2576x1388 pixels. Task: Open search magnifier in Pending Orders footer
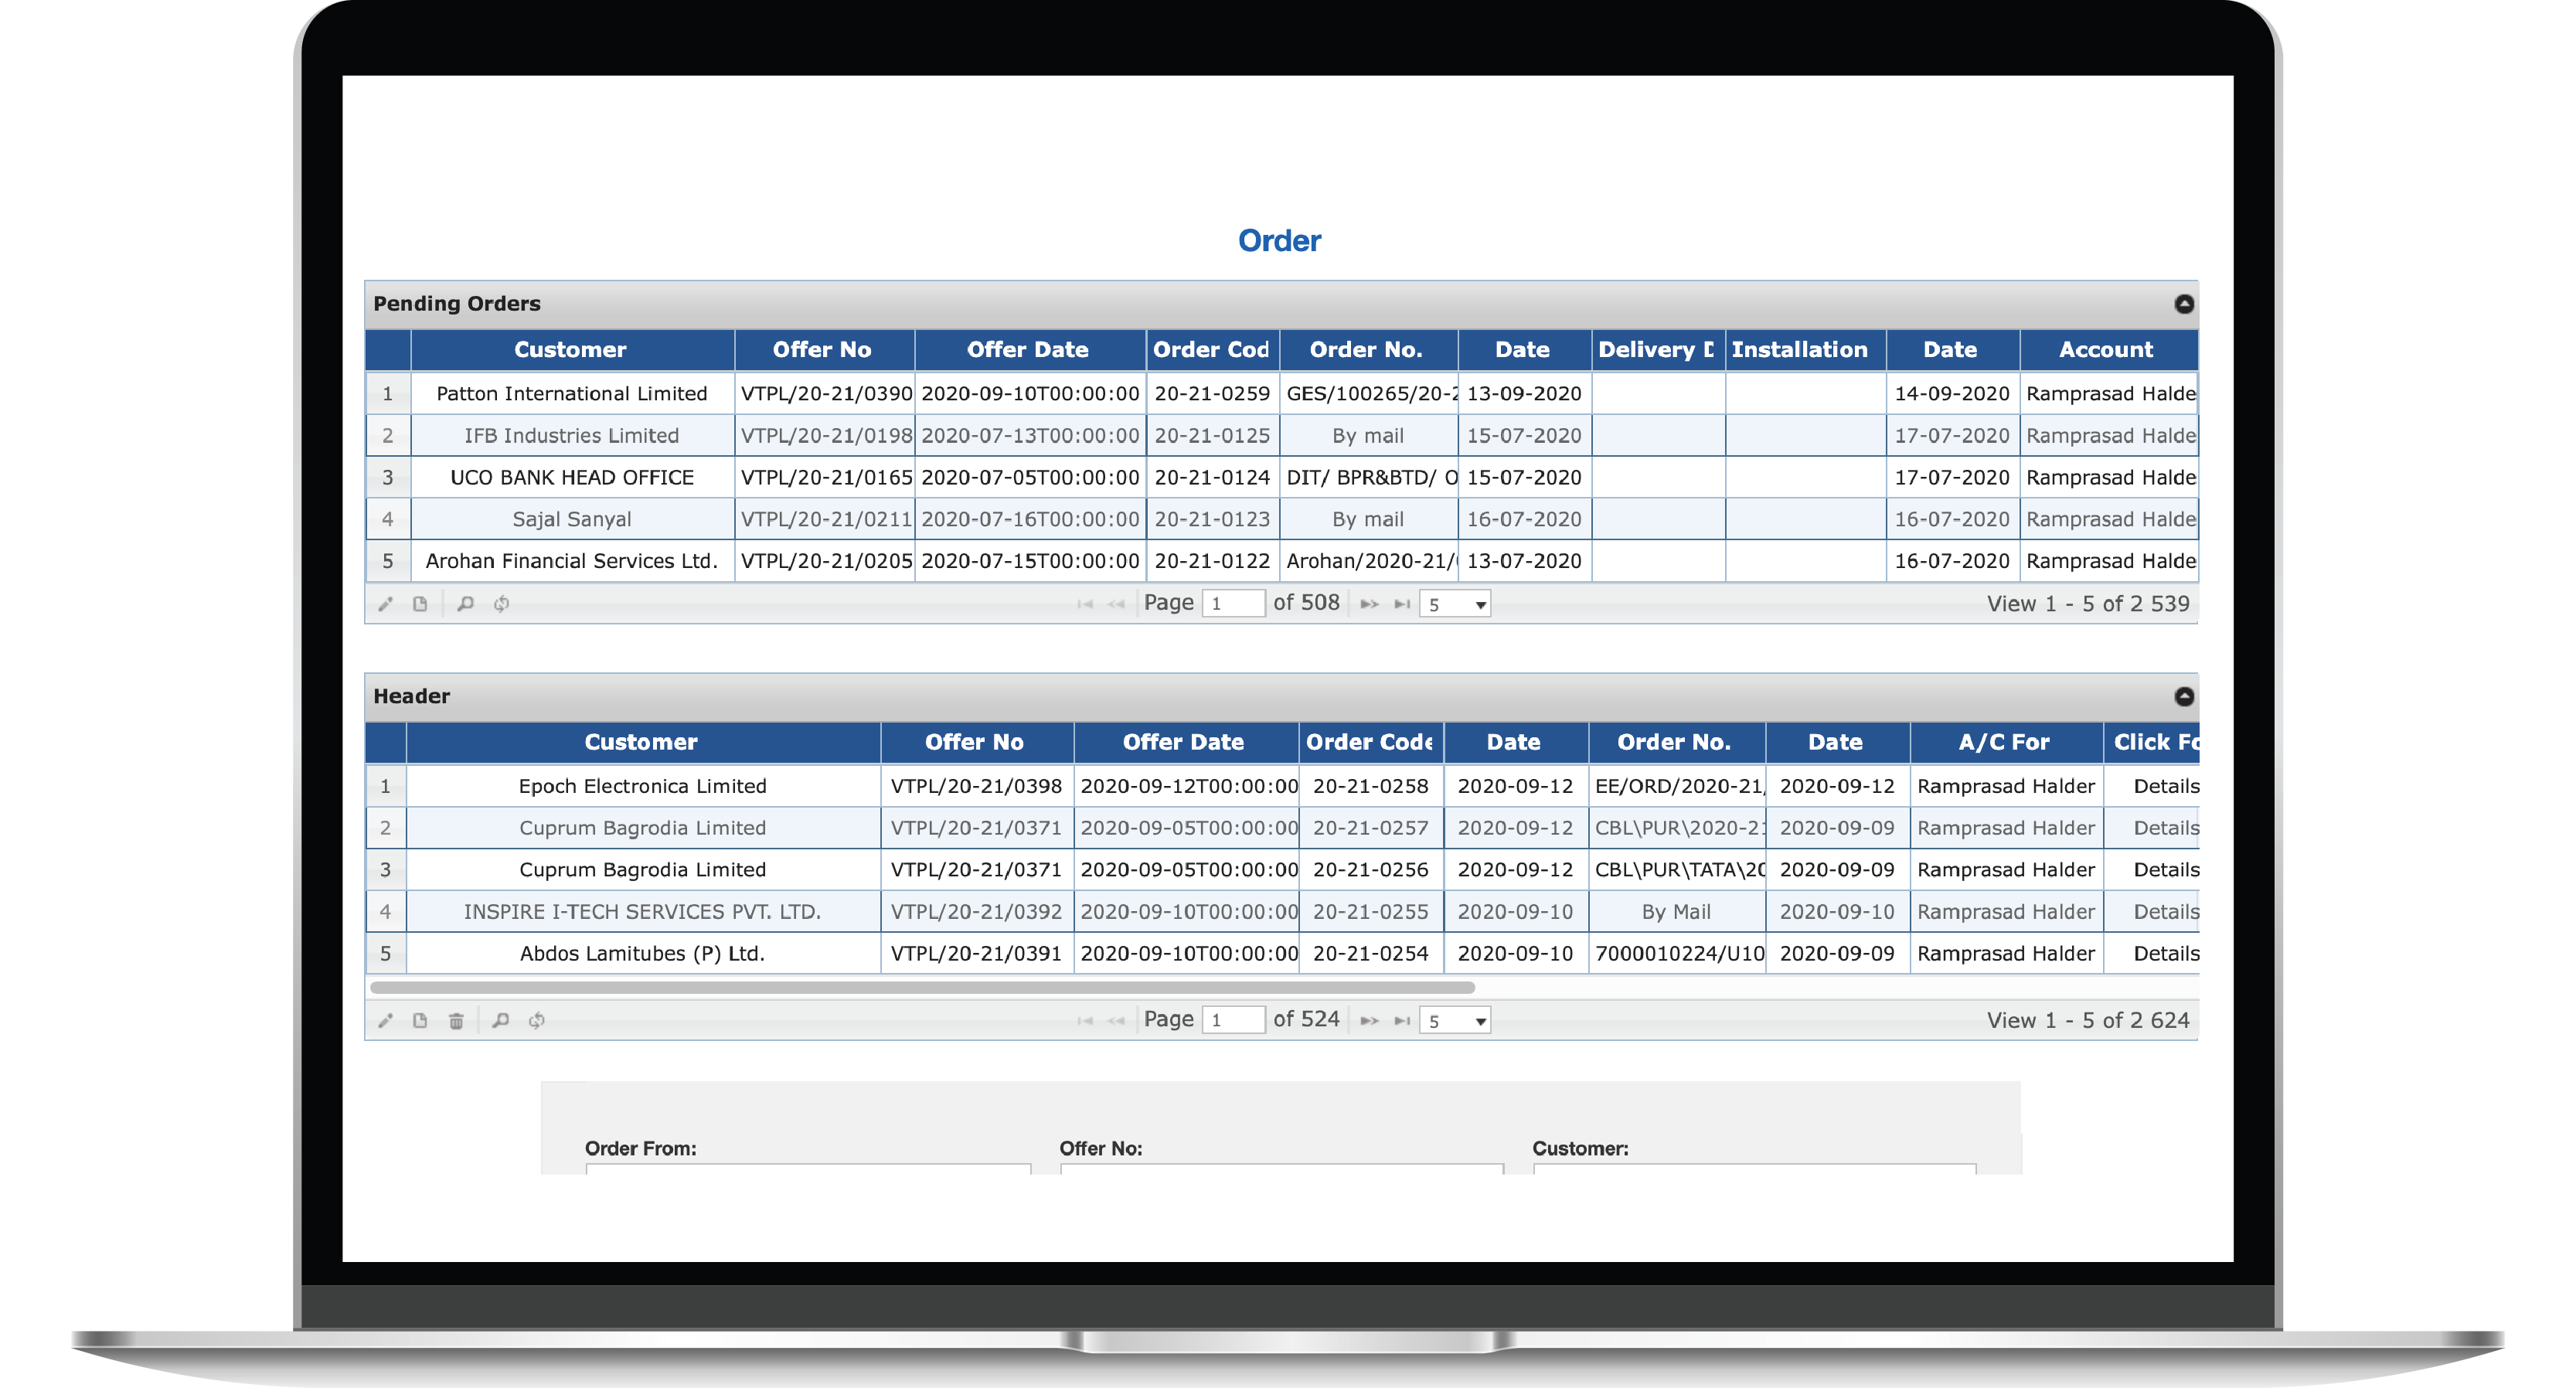pyautogui.click(x=465, y=604)
